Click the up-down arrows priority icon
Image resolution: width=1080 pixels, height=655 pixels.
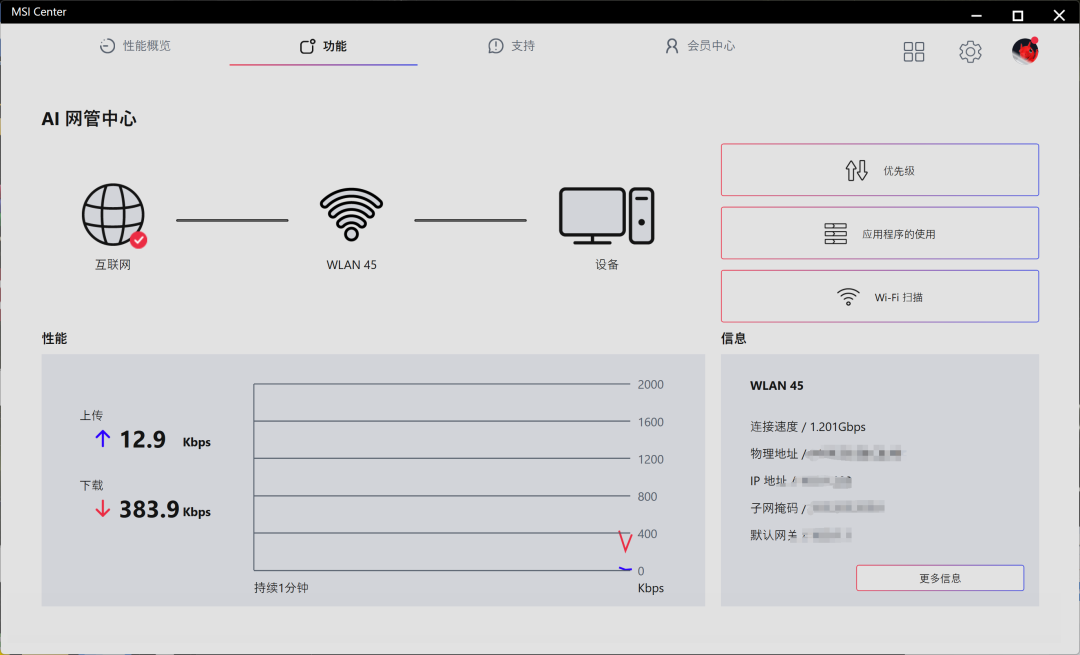pyautogui.click(x=856, y=170)
